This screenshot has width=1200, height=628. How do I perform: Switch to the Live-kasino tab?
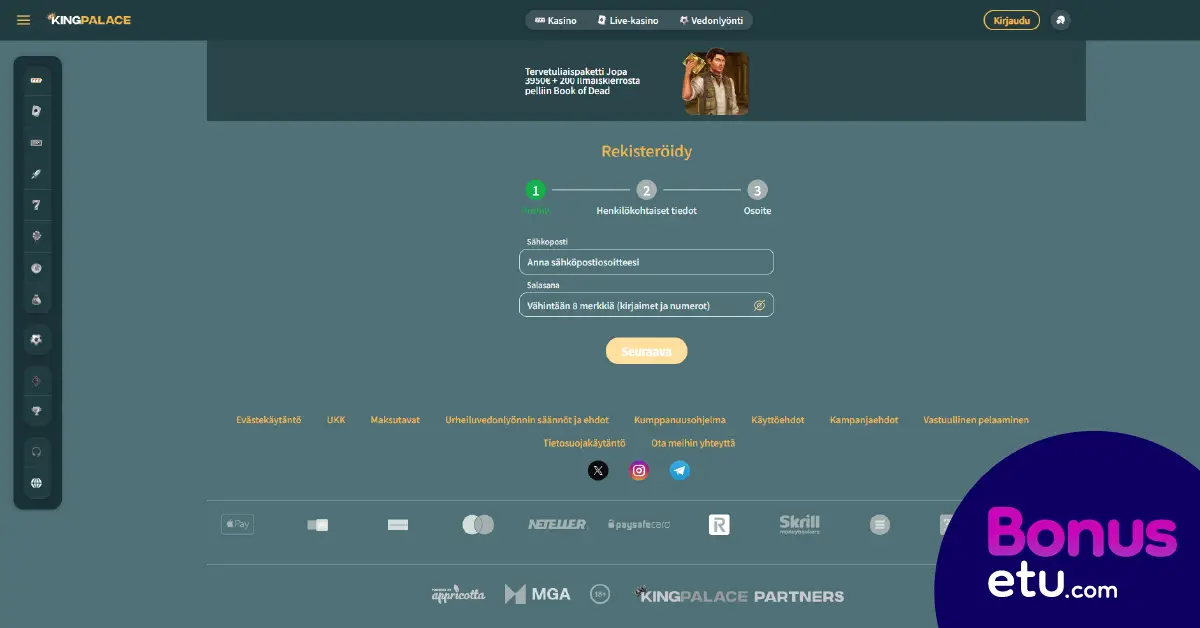click(628, 20)
